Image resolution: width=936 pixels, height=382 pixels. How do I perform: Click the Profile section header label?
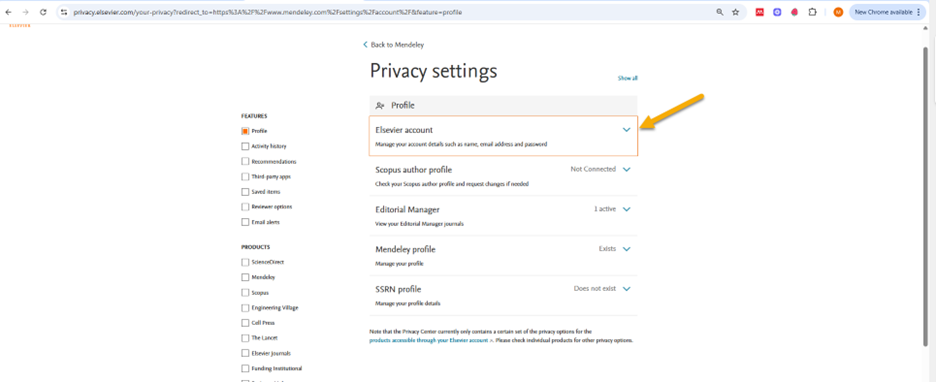click(403, 106)
